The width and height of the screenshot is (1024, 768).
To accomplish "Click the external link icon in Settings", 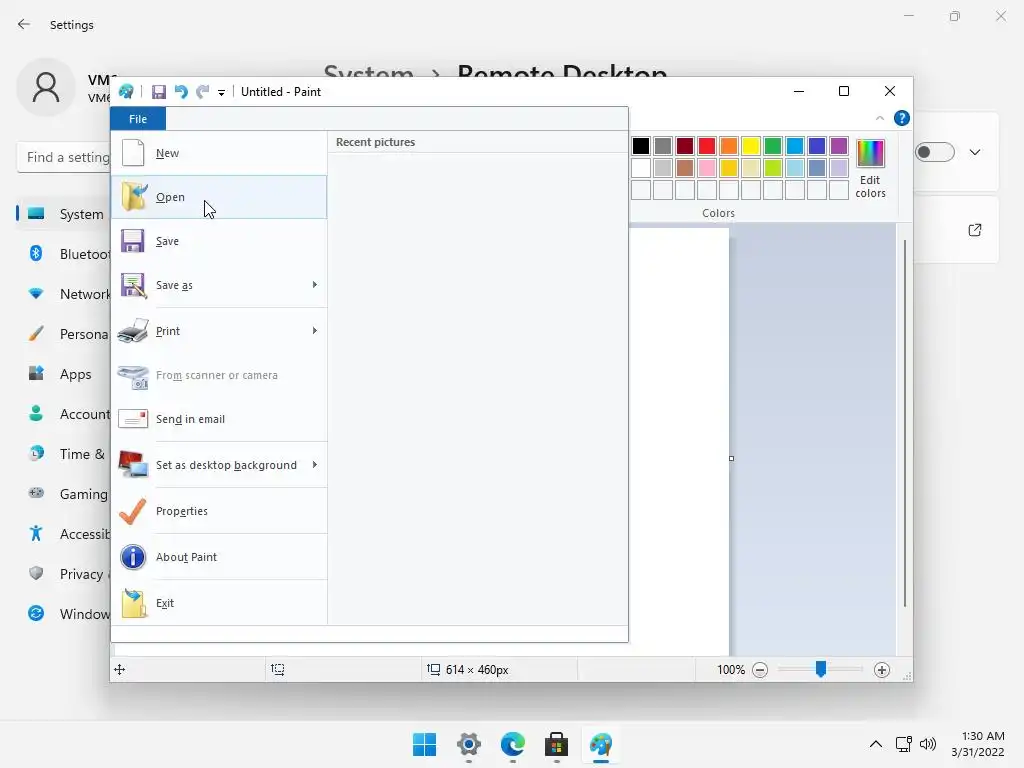I will [x=975, y=230].
